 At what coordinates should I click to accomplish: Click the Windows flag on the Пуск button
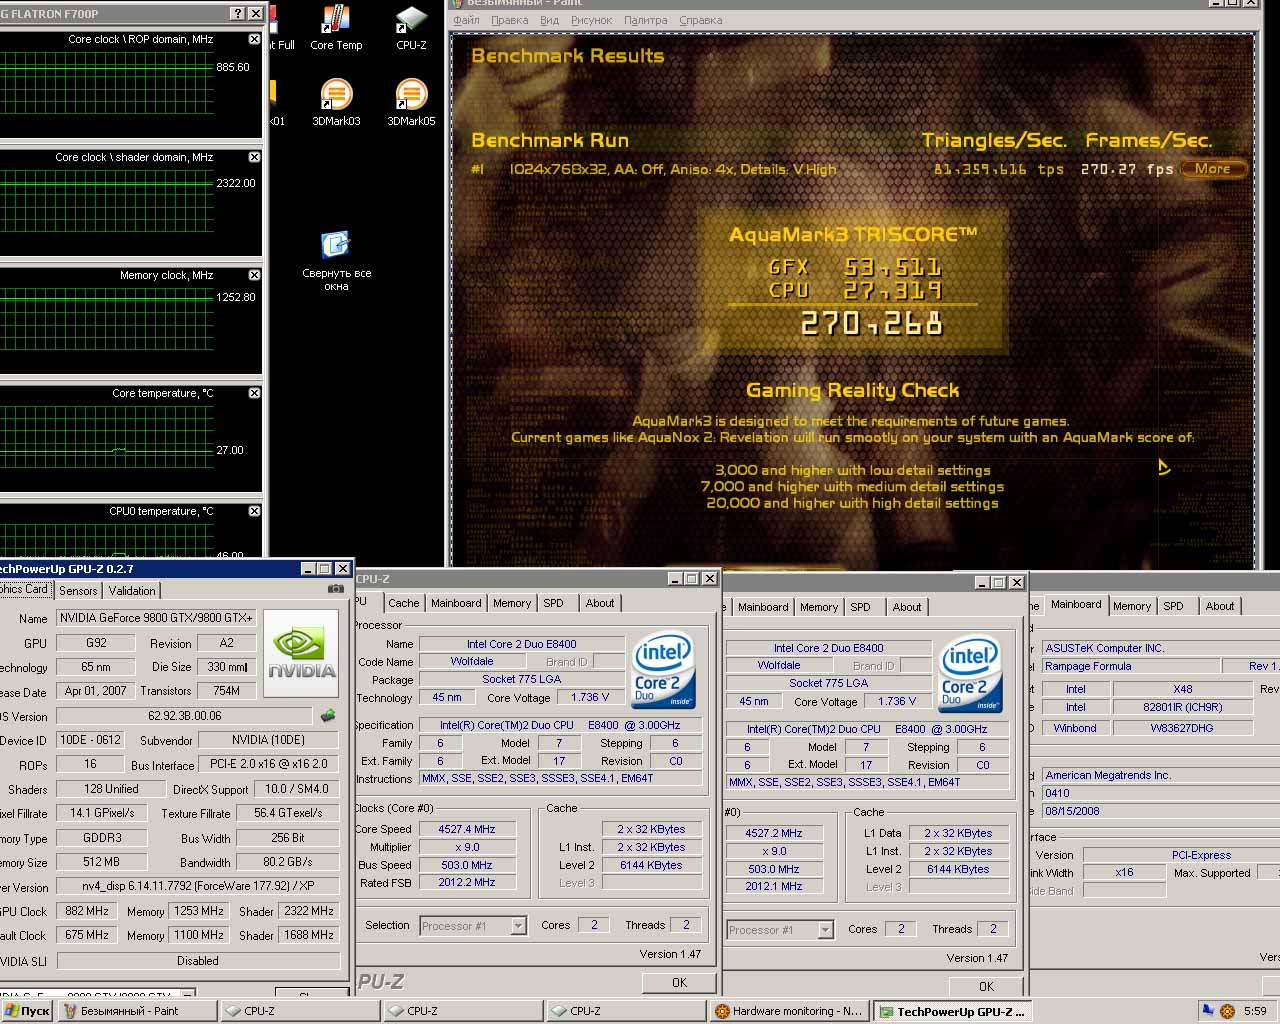pos(10,1011)
